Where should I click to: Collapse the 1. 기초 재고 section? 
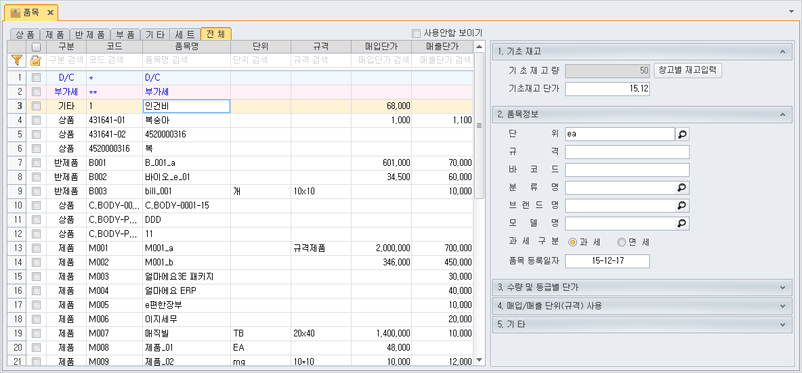pos(782,52)
